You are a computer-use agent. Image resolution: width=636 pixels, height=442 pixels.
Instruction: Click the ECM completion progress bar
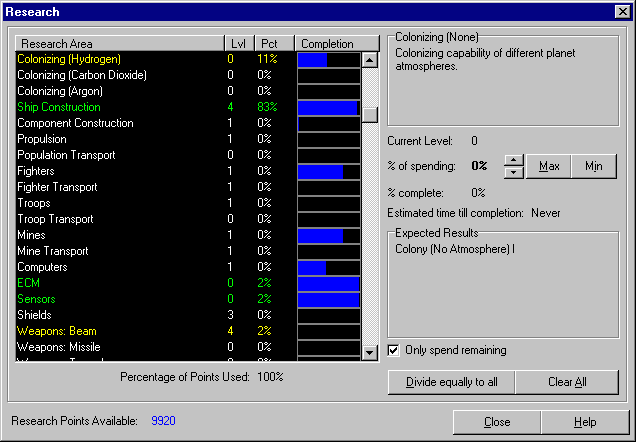pyautogui.click(x=329, y=283)
